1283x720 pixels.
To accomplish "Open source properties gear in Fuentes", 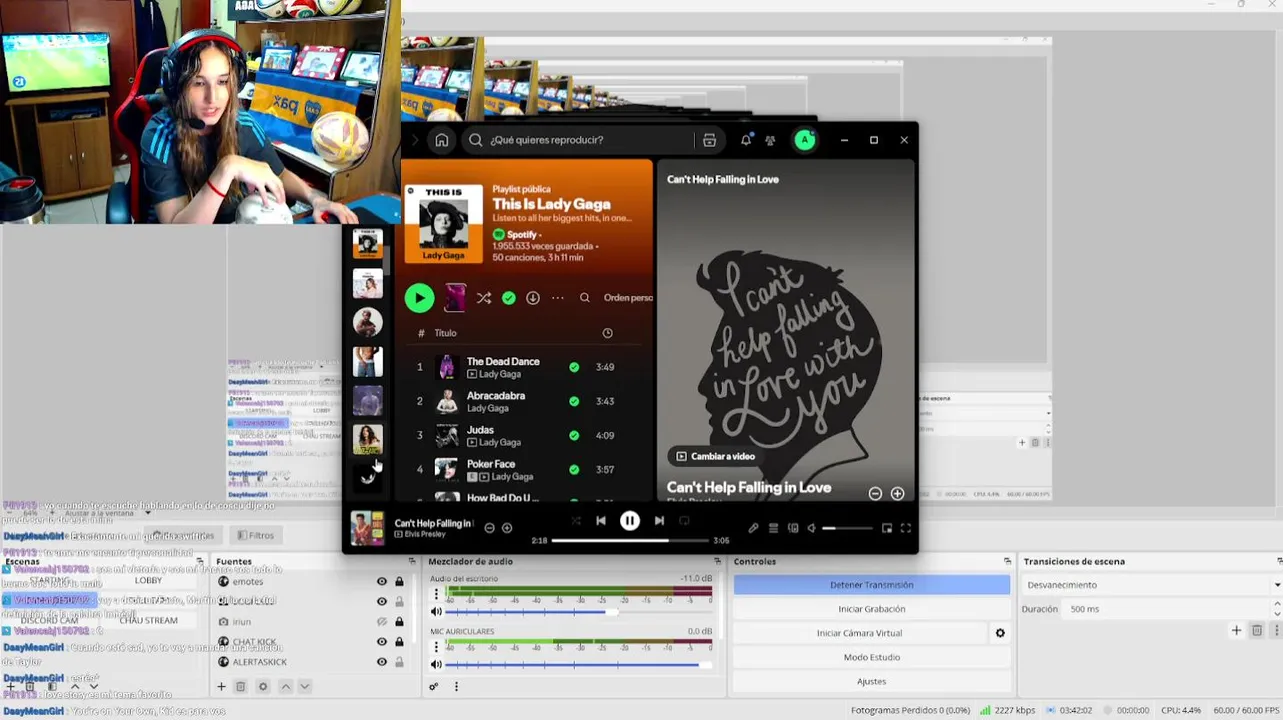I will [x=263, y=687].
